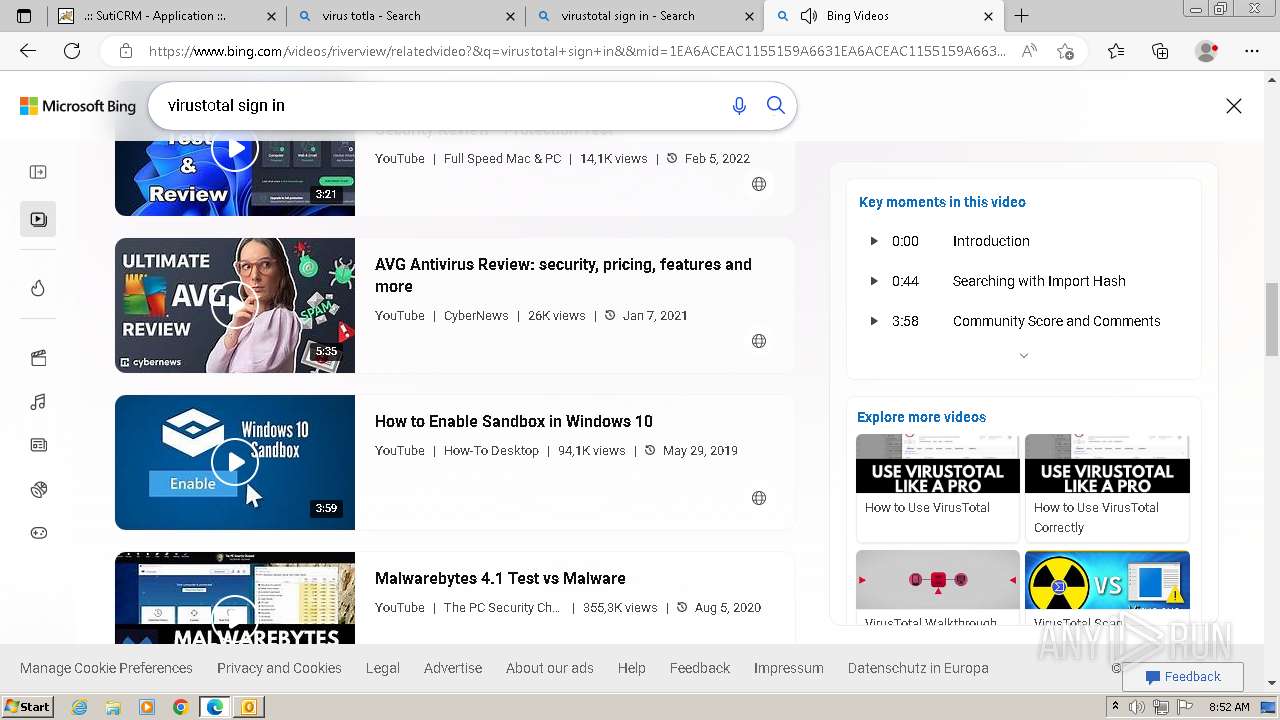Open 'How to Use VirusTotal' related video
Image resolution: width=1280 pixels, height=720 pixels.
(x=938, y=487)
